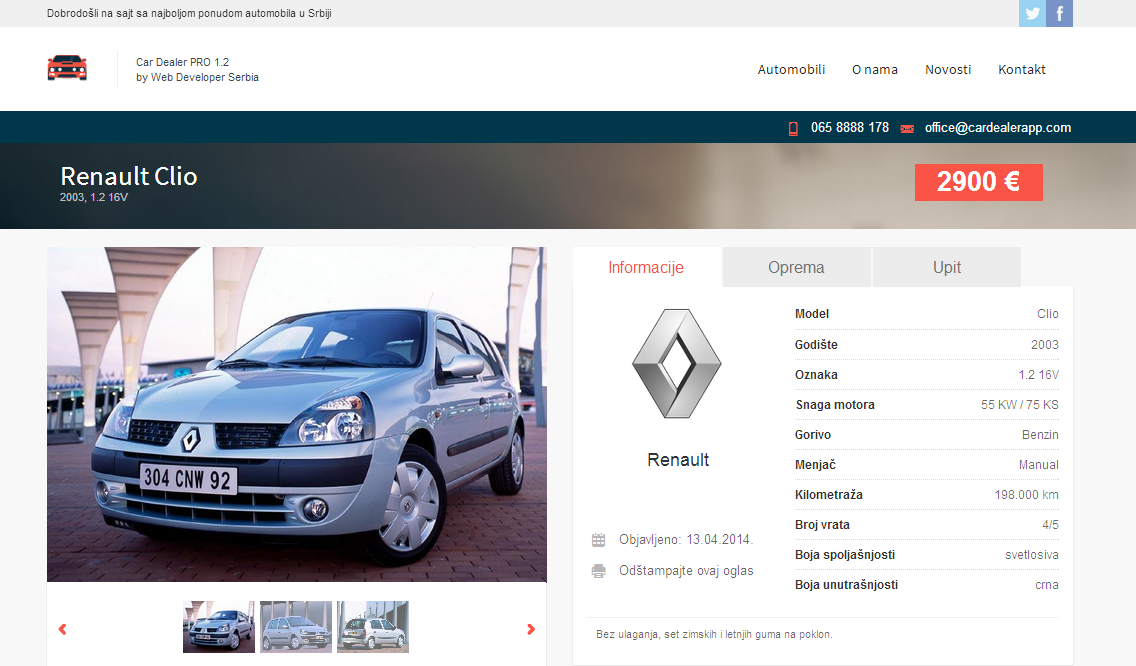This screenshot has width=1136, height=666.
Task: Click the printer icon
Action: point(598,571)
